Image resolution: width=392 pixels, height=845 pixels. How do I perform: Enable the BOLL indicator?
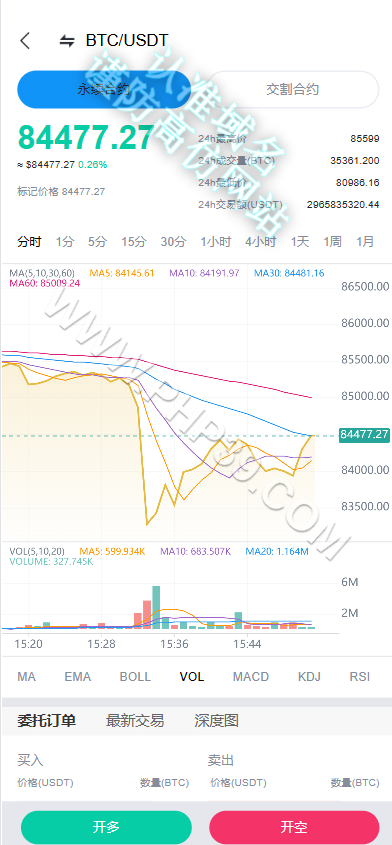pyautogui.click(x=135, y=677)
